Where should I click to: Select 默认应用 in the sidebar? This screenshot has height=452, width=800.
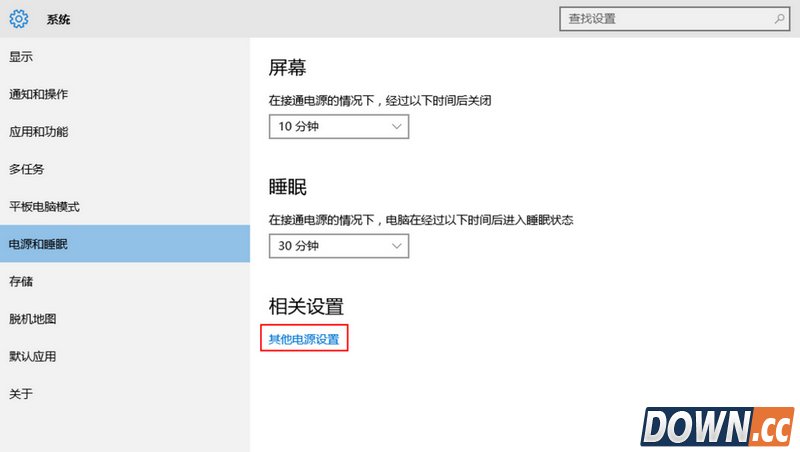click(x=125, y=356)
